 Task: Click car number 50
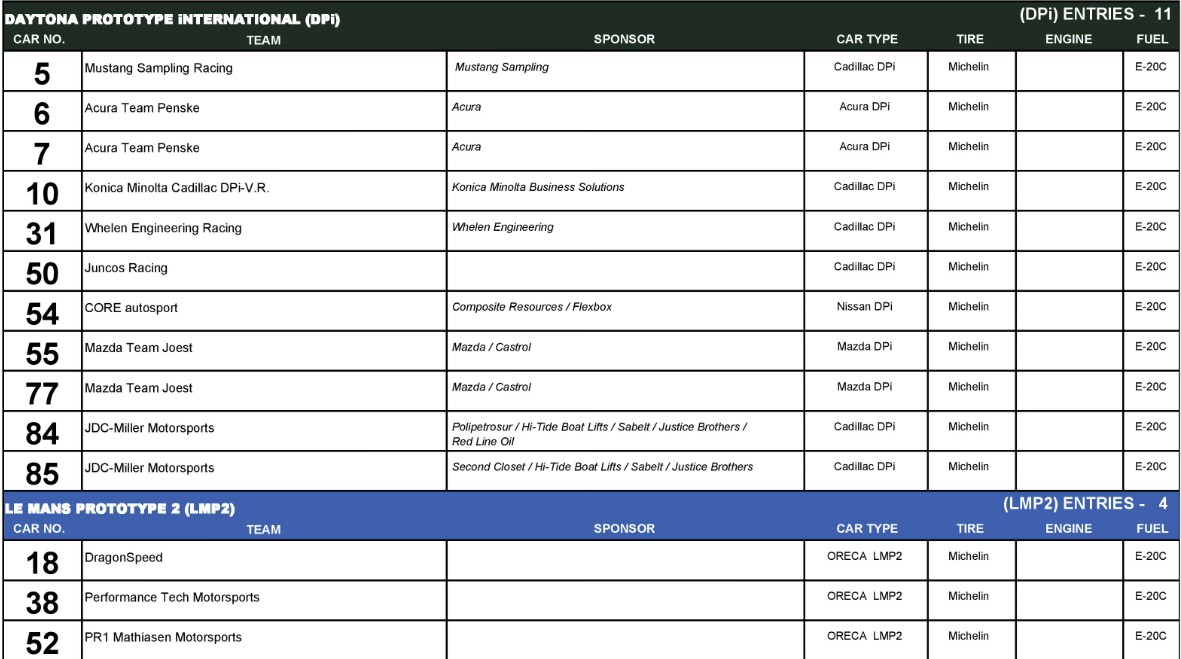coord(42,273)
